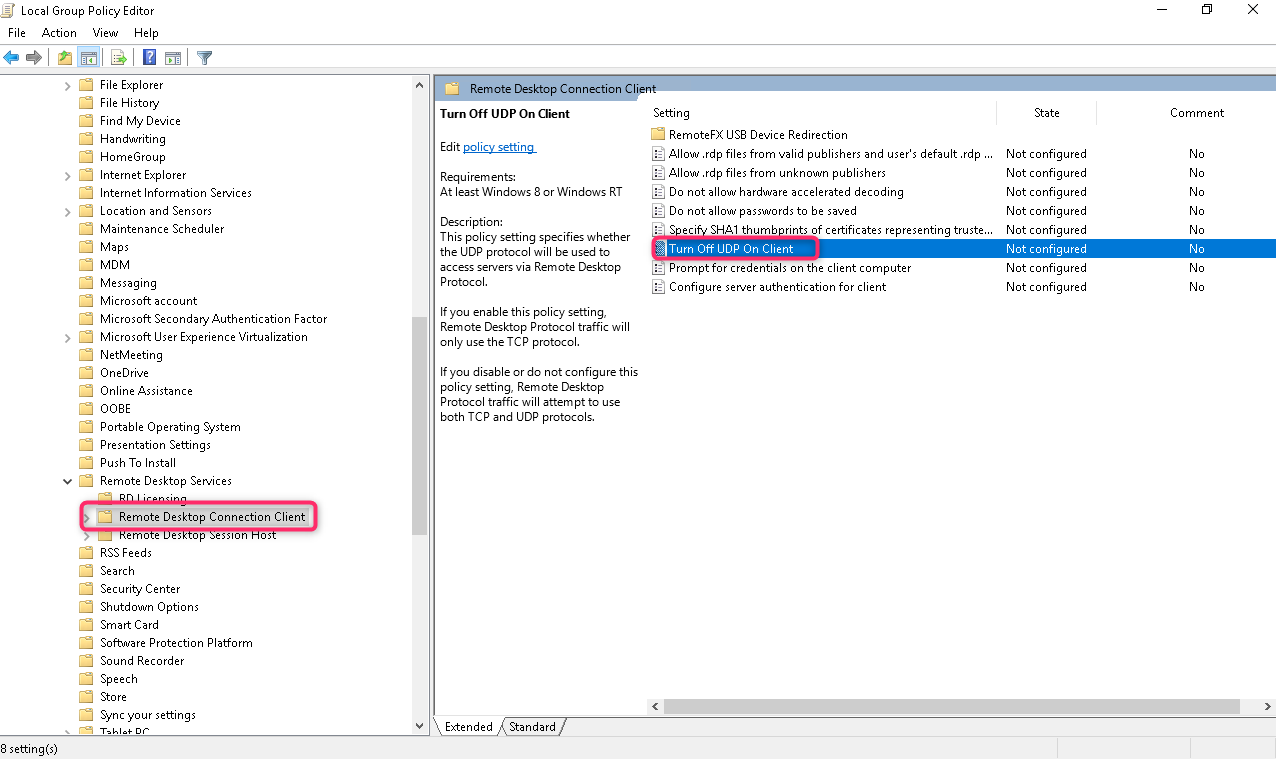Click the Show/Hide Action Pane icon
1276x759 pixels.
coord(173,57)
